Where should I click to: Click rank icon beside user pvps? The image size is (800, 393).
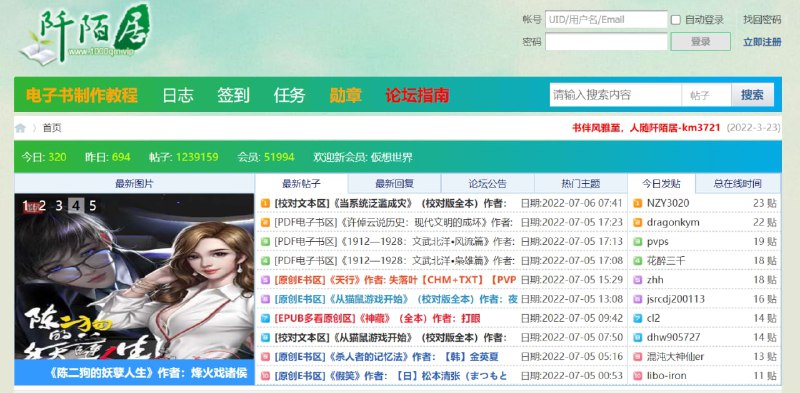pyautogui.click(x=638, y=241)
